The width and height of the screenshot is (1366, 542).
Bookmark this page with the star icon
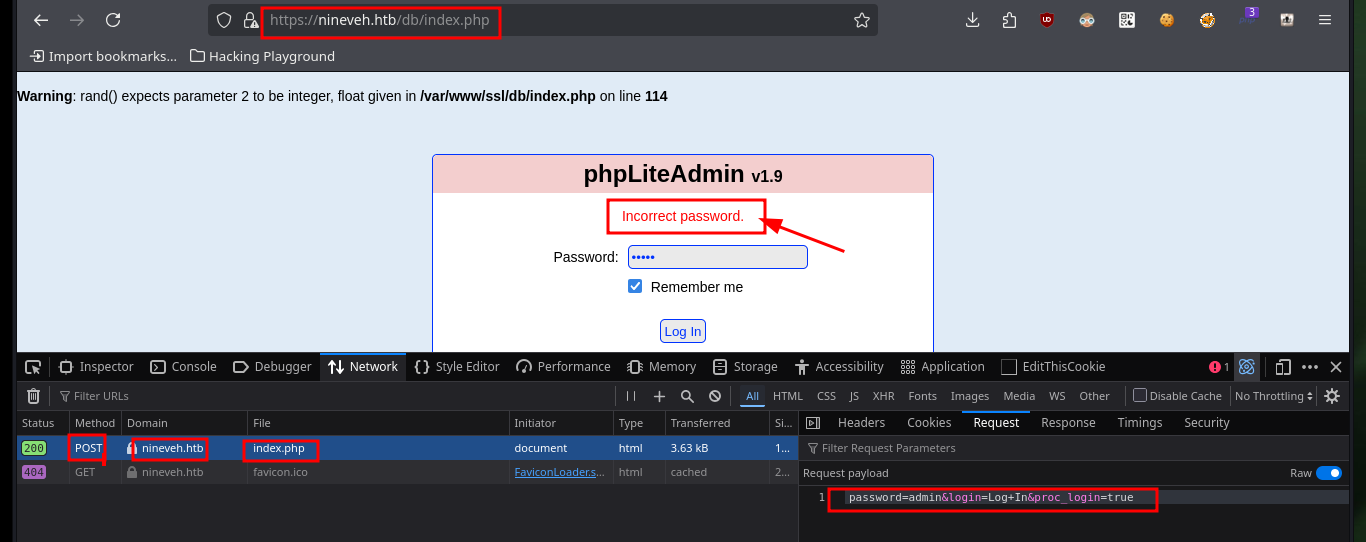point(861,20)
